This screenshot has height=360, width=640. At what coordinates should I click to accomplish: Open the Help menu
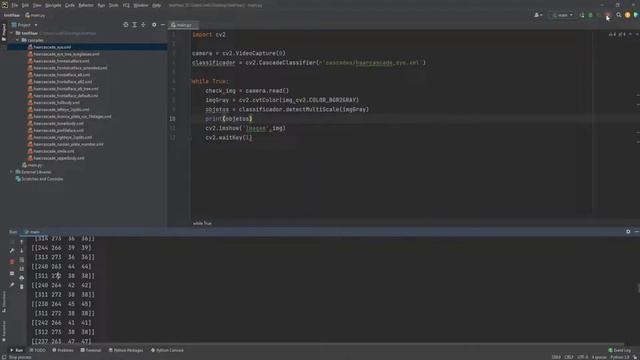point(156,5)
